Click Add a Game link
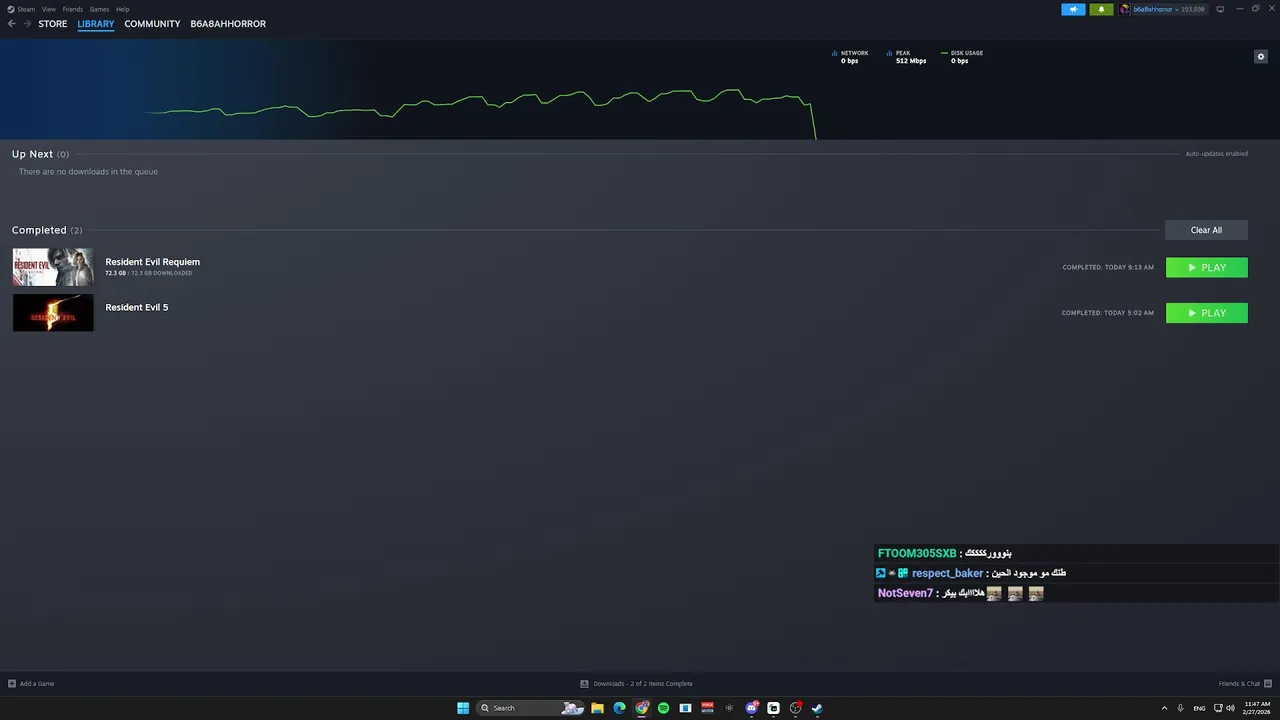This screenshot has width=1280, height=720. pos(37,684)
